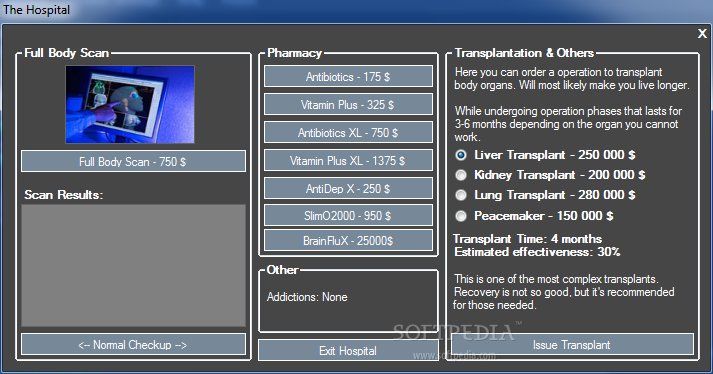This screenshot has height=374, width=713.
Task: Switch to Normal Checkup view
Action: (x=133, y=344)
